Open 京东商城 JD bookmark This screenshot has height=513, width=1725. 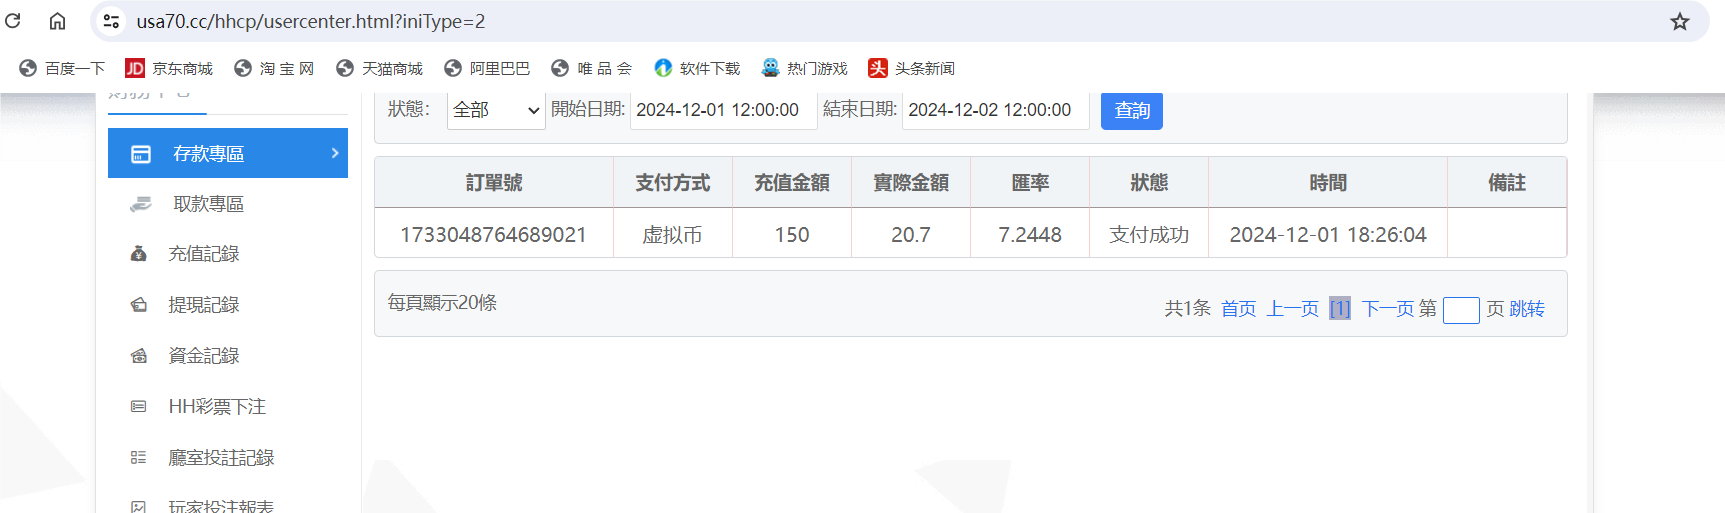click(x=169, y=68)
